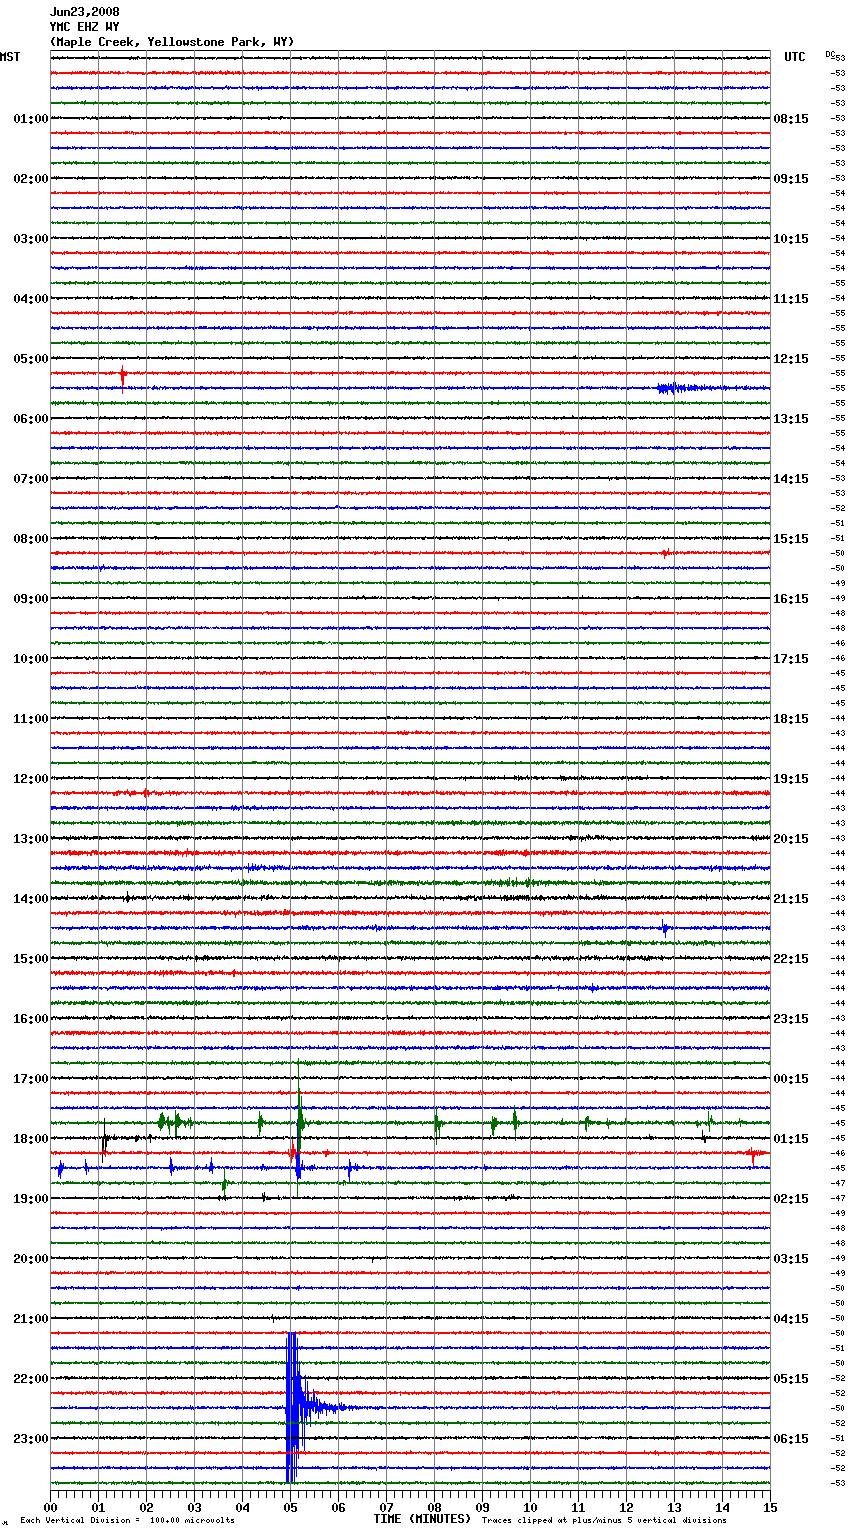Viewport: 850px width, 1534px height.
Task: Select the 05:00 MST time label
Action: (31, 359)
